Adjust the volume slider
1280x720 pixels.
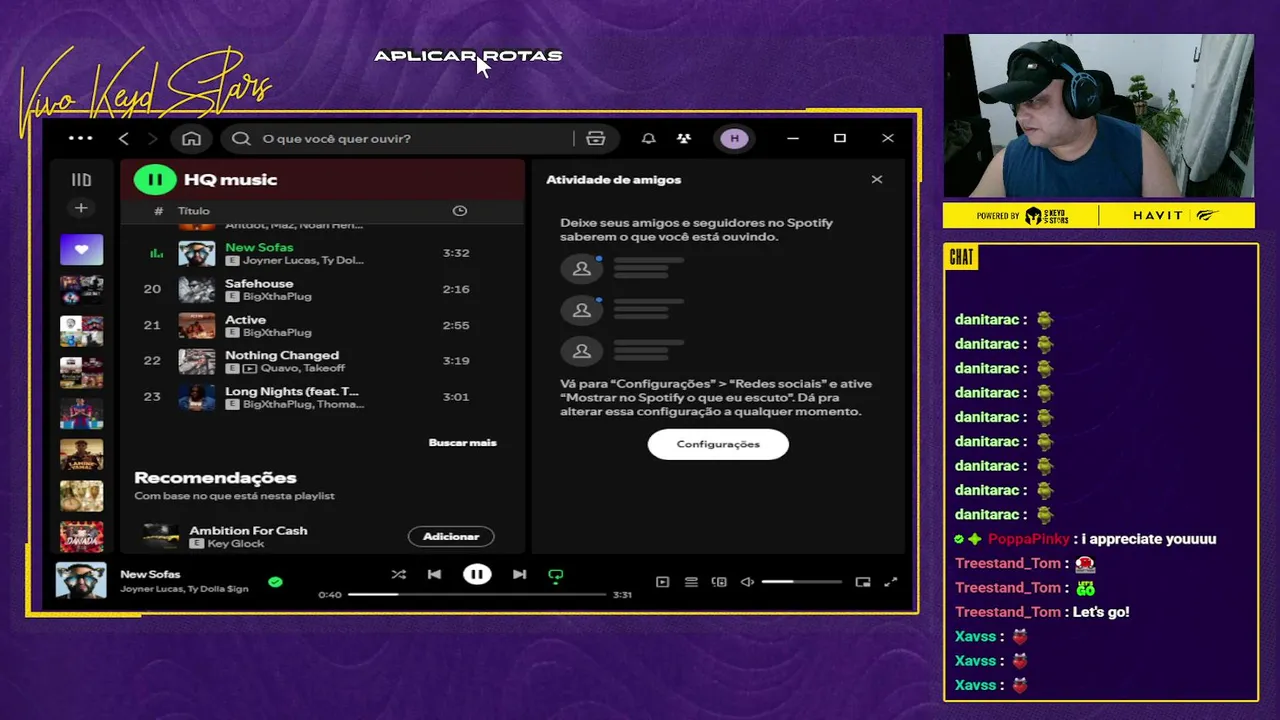pyautogui.click(x=801, y=582)
